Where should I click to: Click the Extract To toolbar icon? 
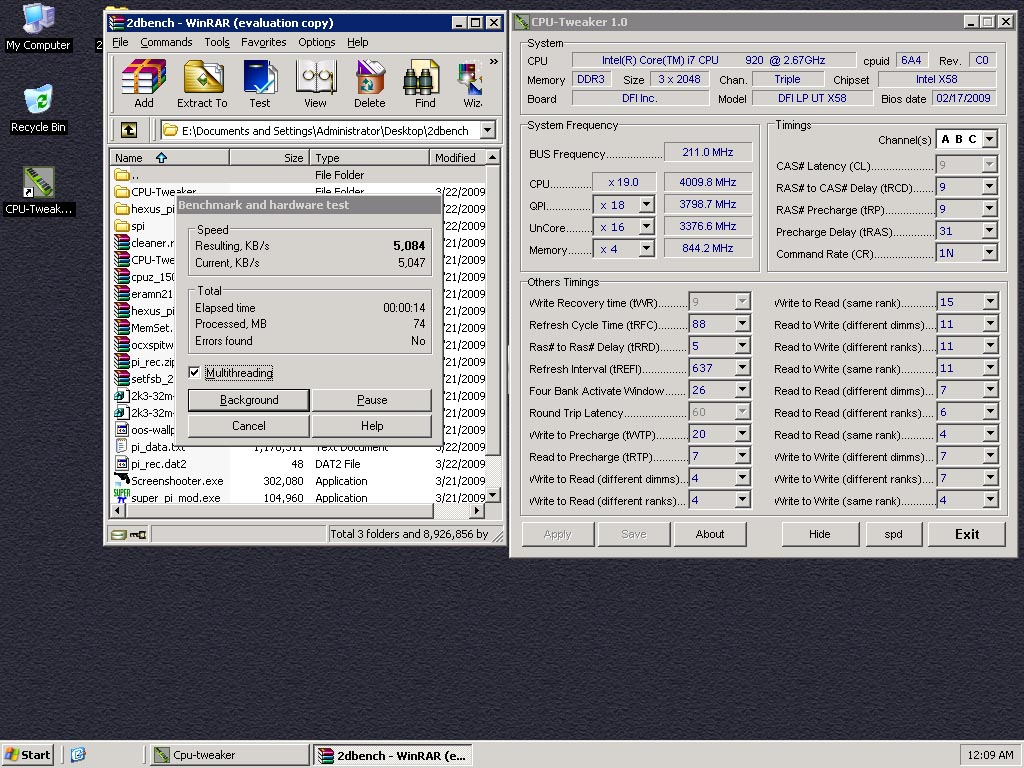click(202, 84)
